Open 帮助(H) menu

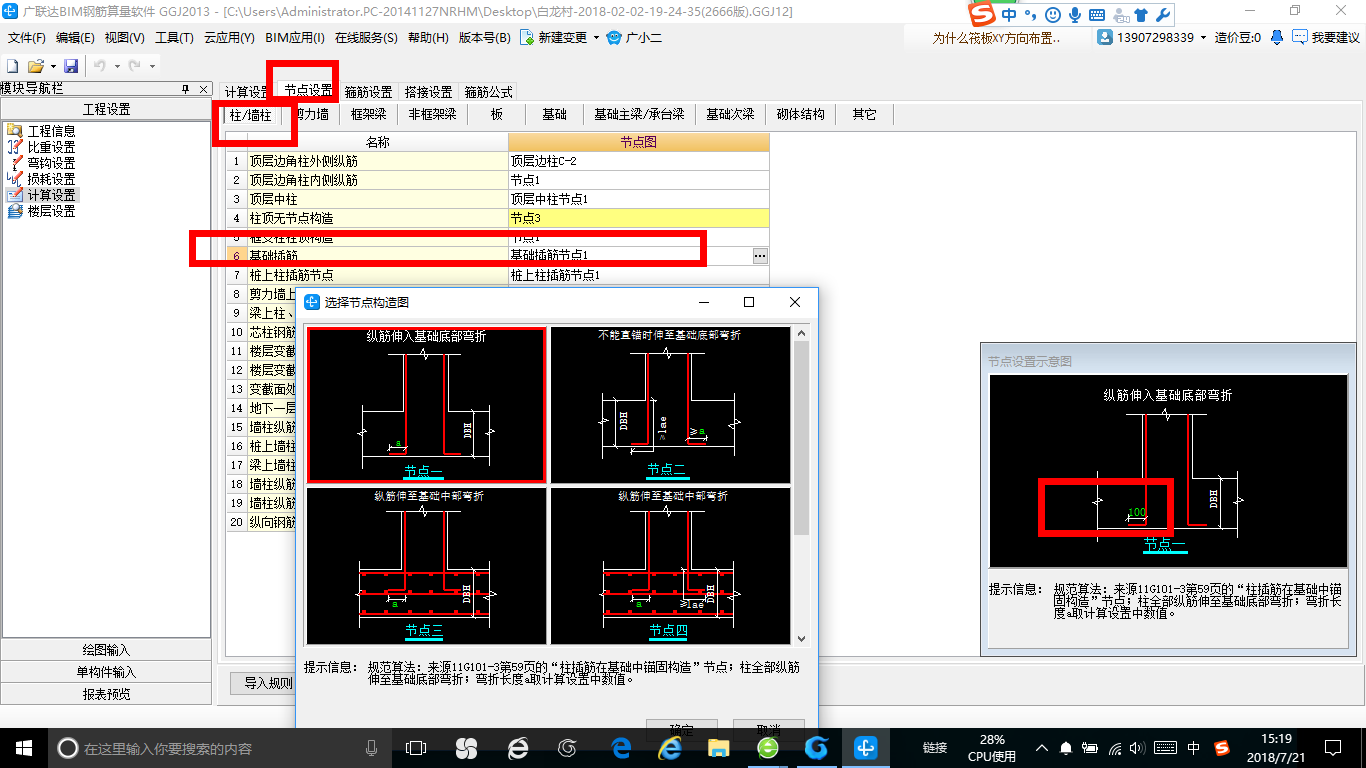428,38
